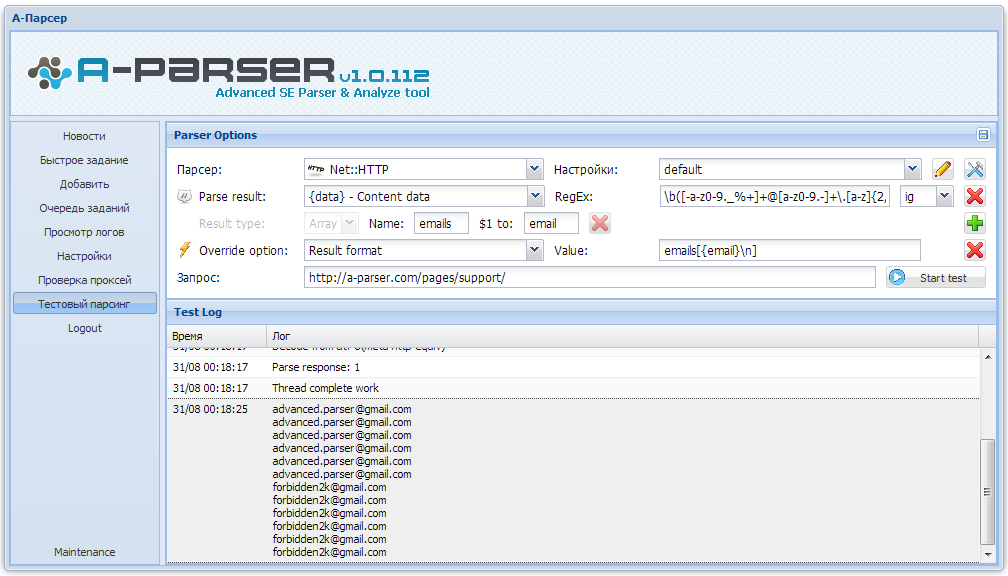Click the Test Log panel title
The width and height of the screenshot is (1008, 576).
(198, 312)
